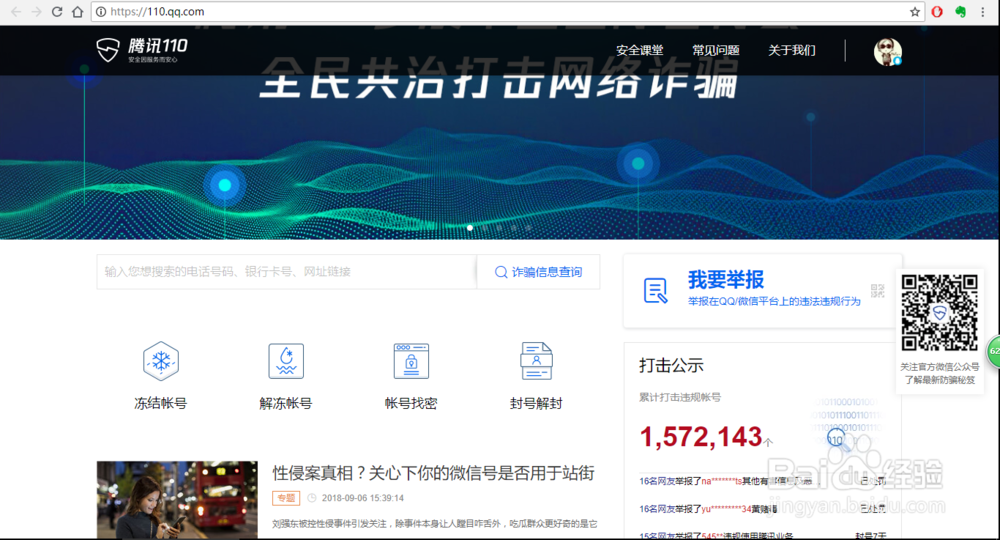Open the 常见问题 menu item
The width and height of the screenshot is (1000, 540).
pyautogui.click(x=716, y=50)
